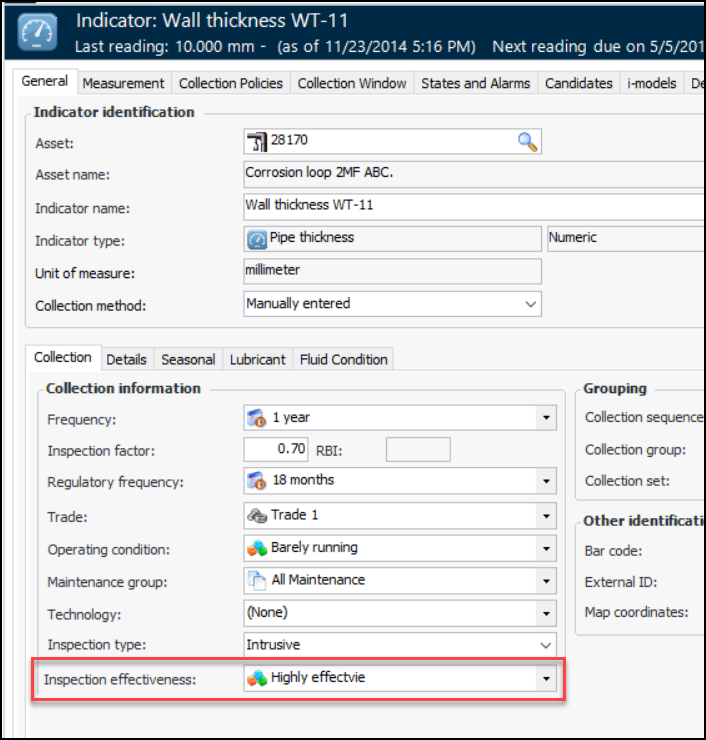Click the empty RBI field
Viewport: 706px width, 740px height.
click(418, 449)
